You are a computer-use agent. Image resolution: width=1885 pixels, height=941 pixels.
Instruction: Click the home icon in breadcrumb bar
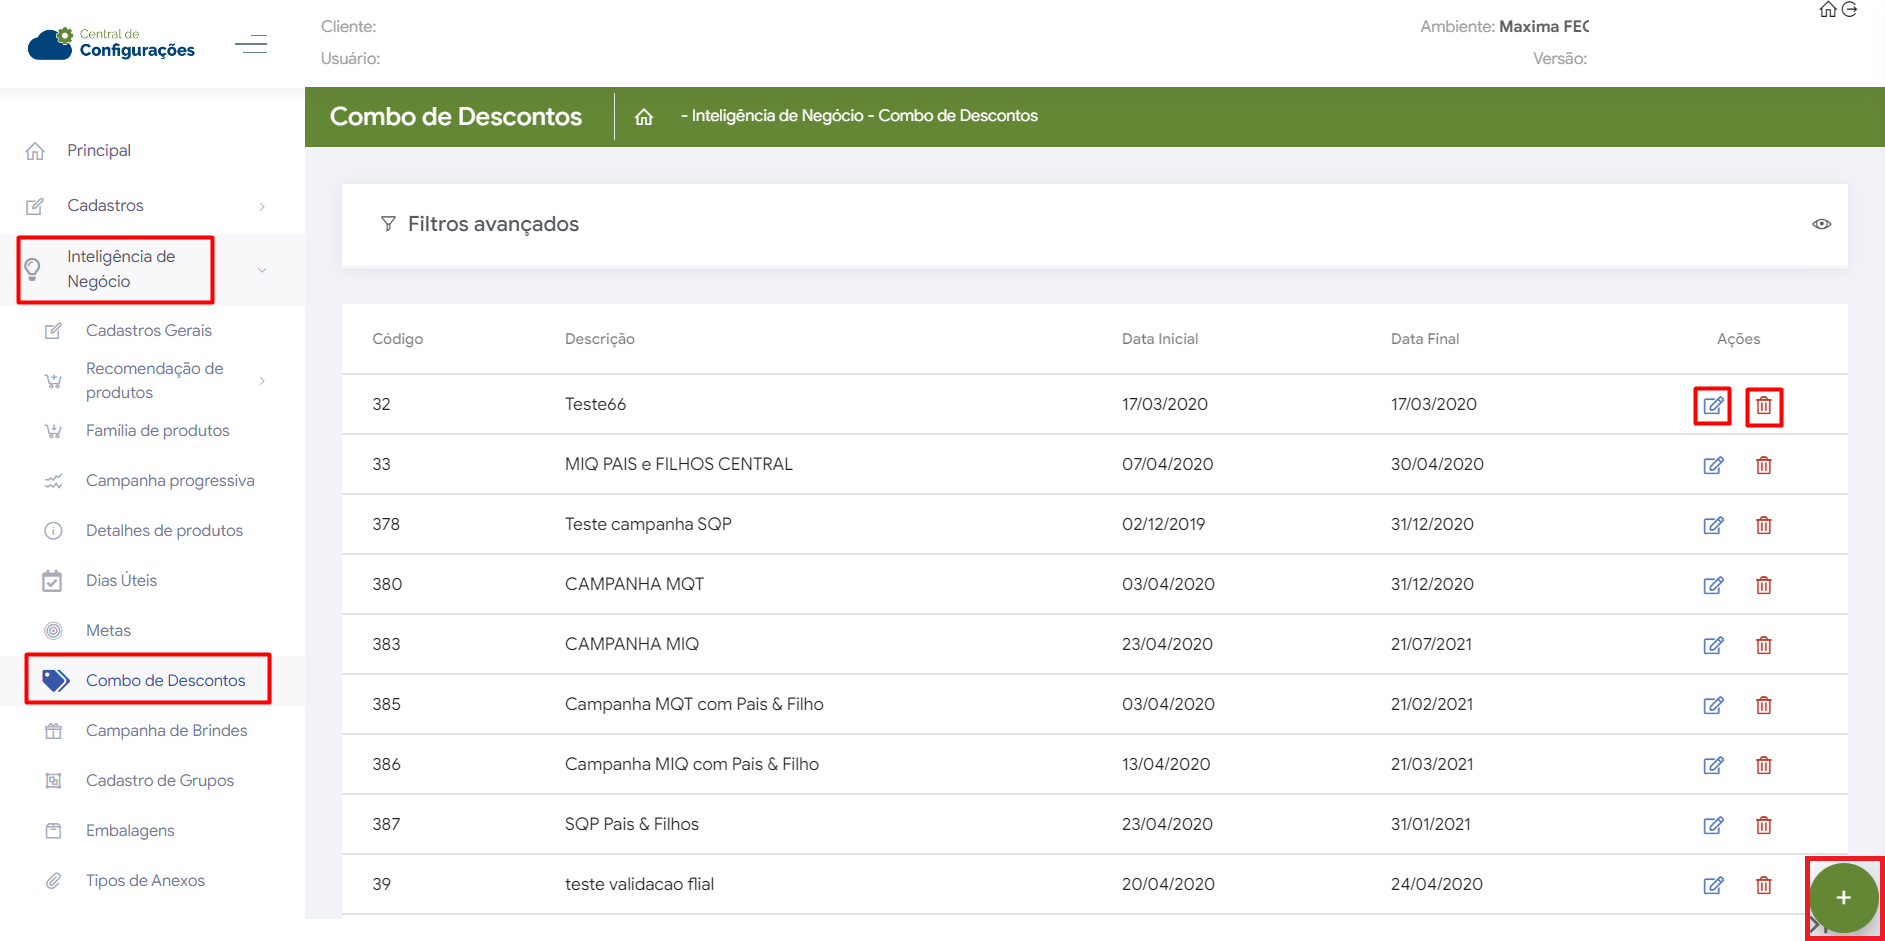644,117
